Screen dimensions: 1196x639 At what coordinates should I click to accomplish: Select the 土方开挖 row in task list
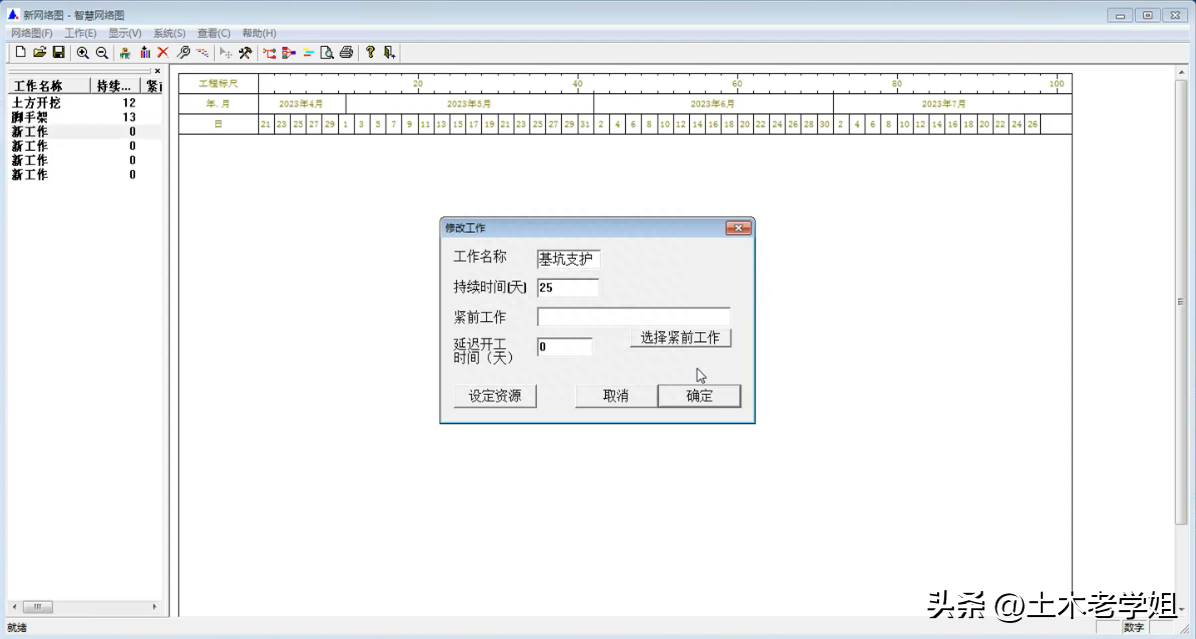[36, 103]
